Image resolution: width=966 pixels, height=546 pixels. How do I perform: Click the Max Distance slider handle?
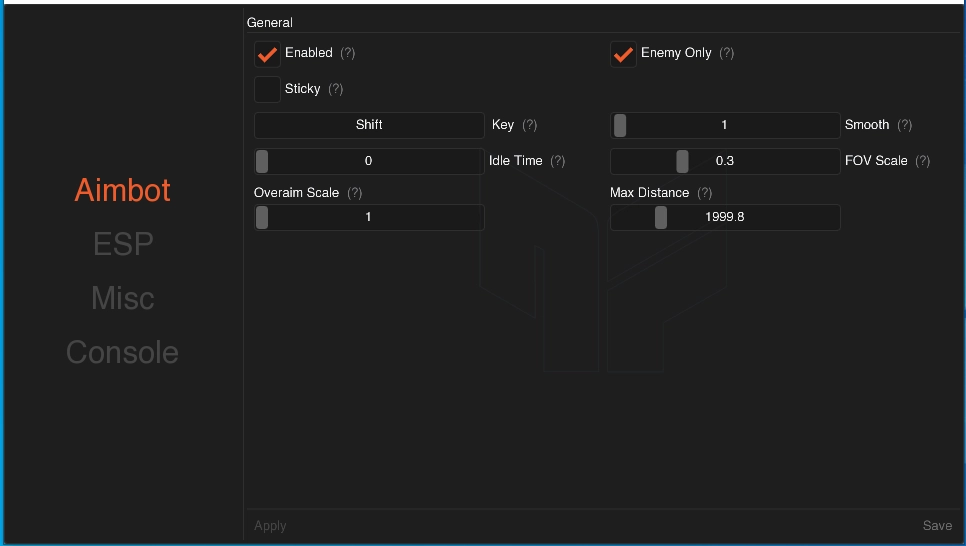coord(660,217)
